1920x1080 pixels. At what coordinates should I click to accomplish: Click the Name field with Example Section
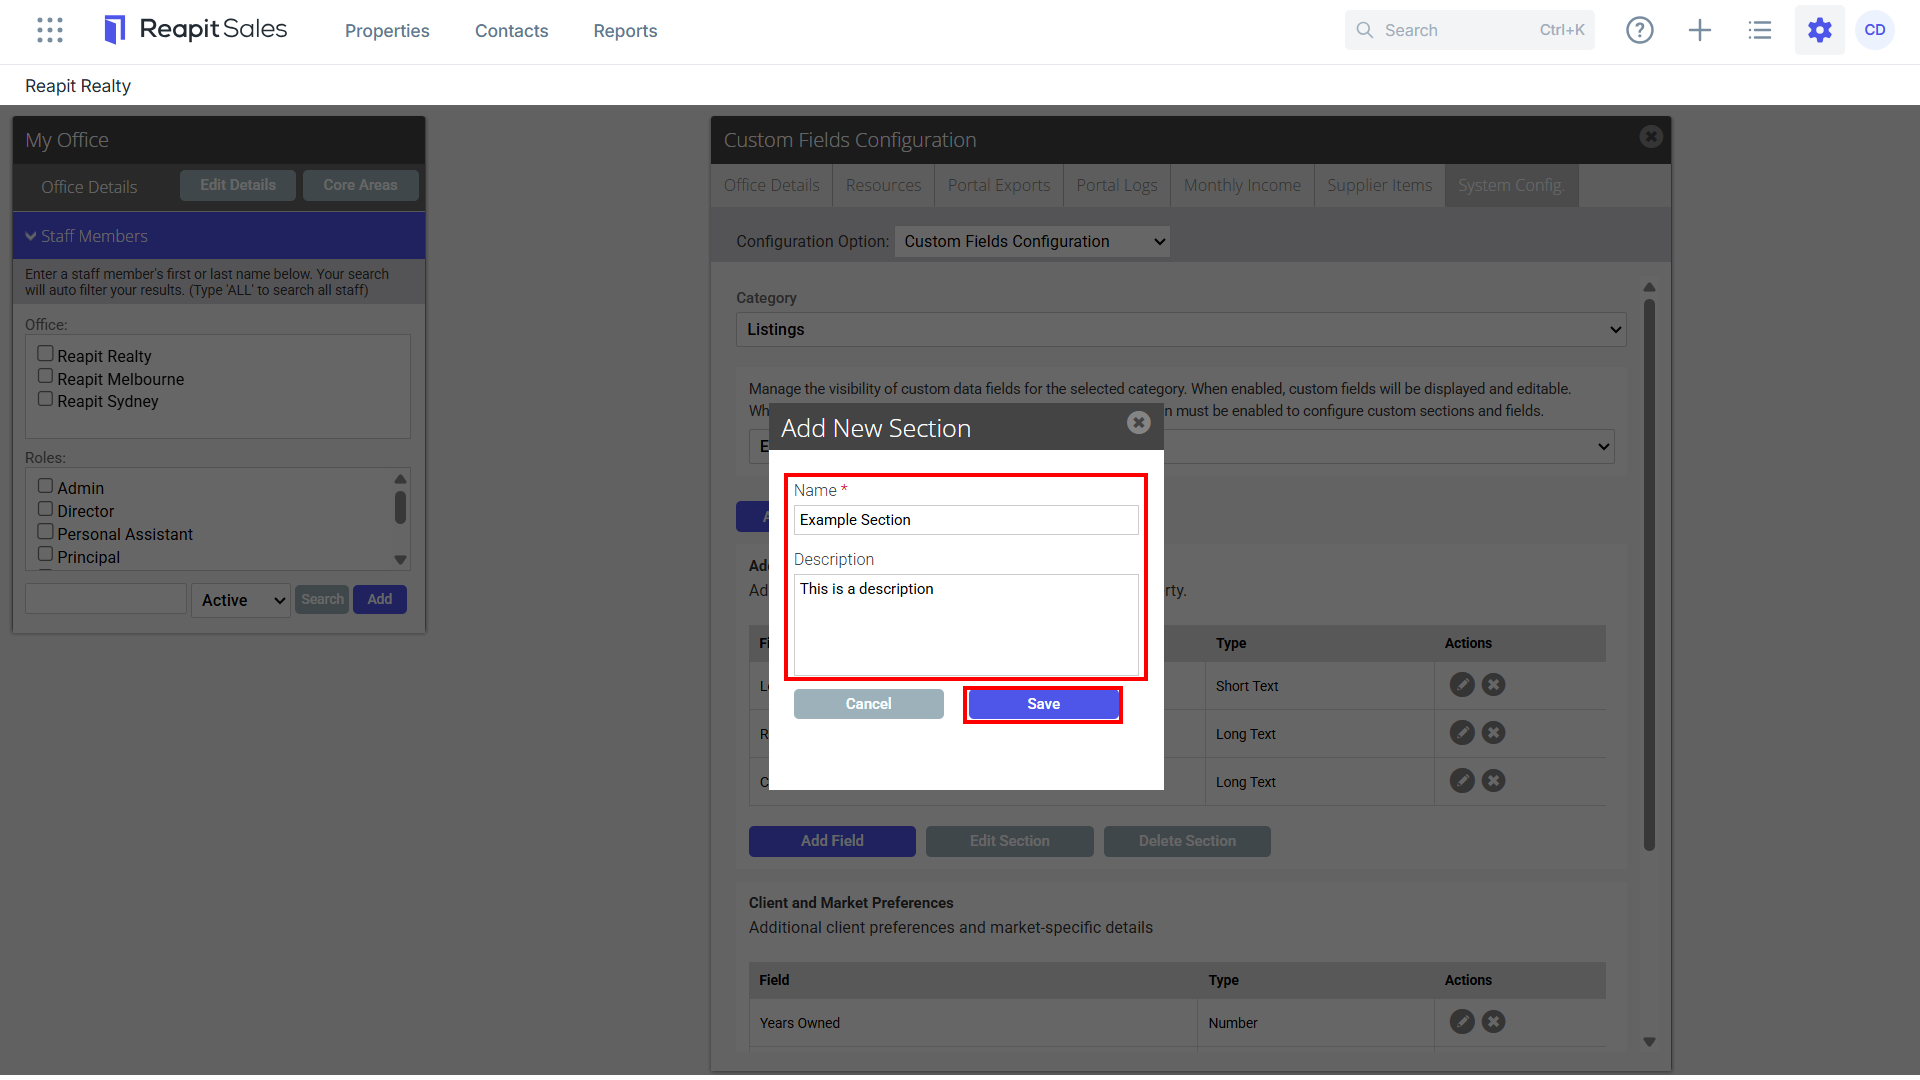(966, 520)
